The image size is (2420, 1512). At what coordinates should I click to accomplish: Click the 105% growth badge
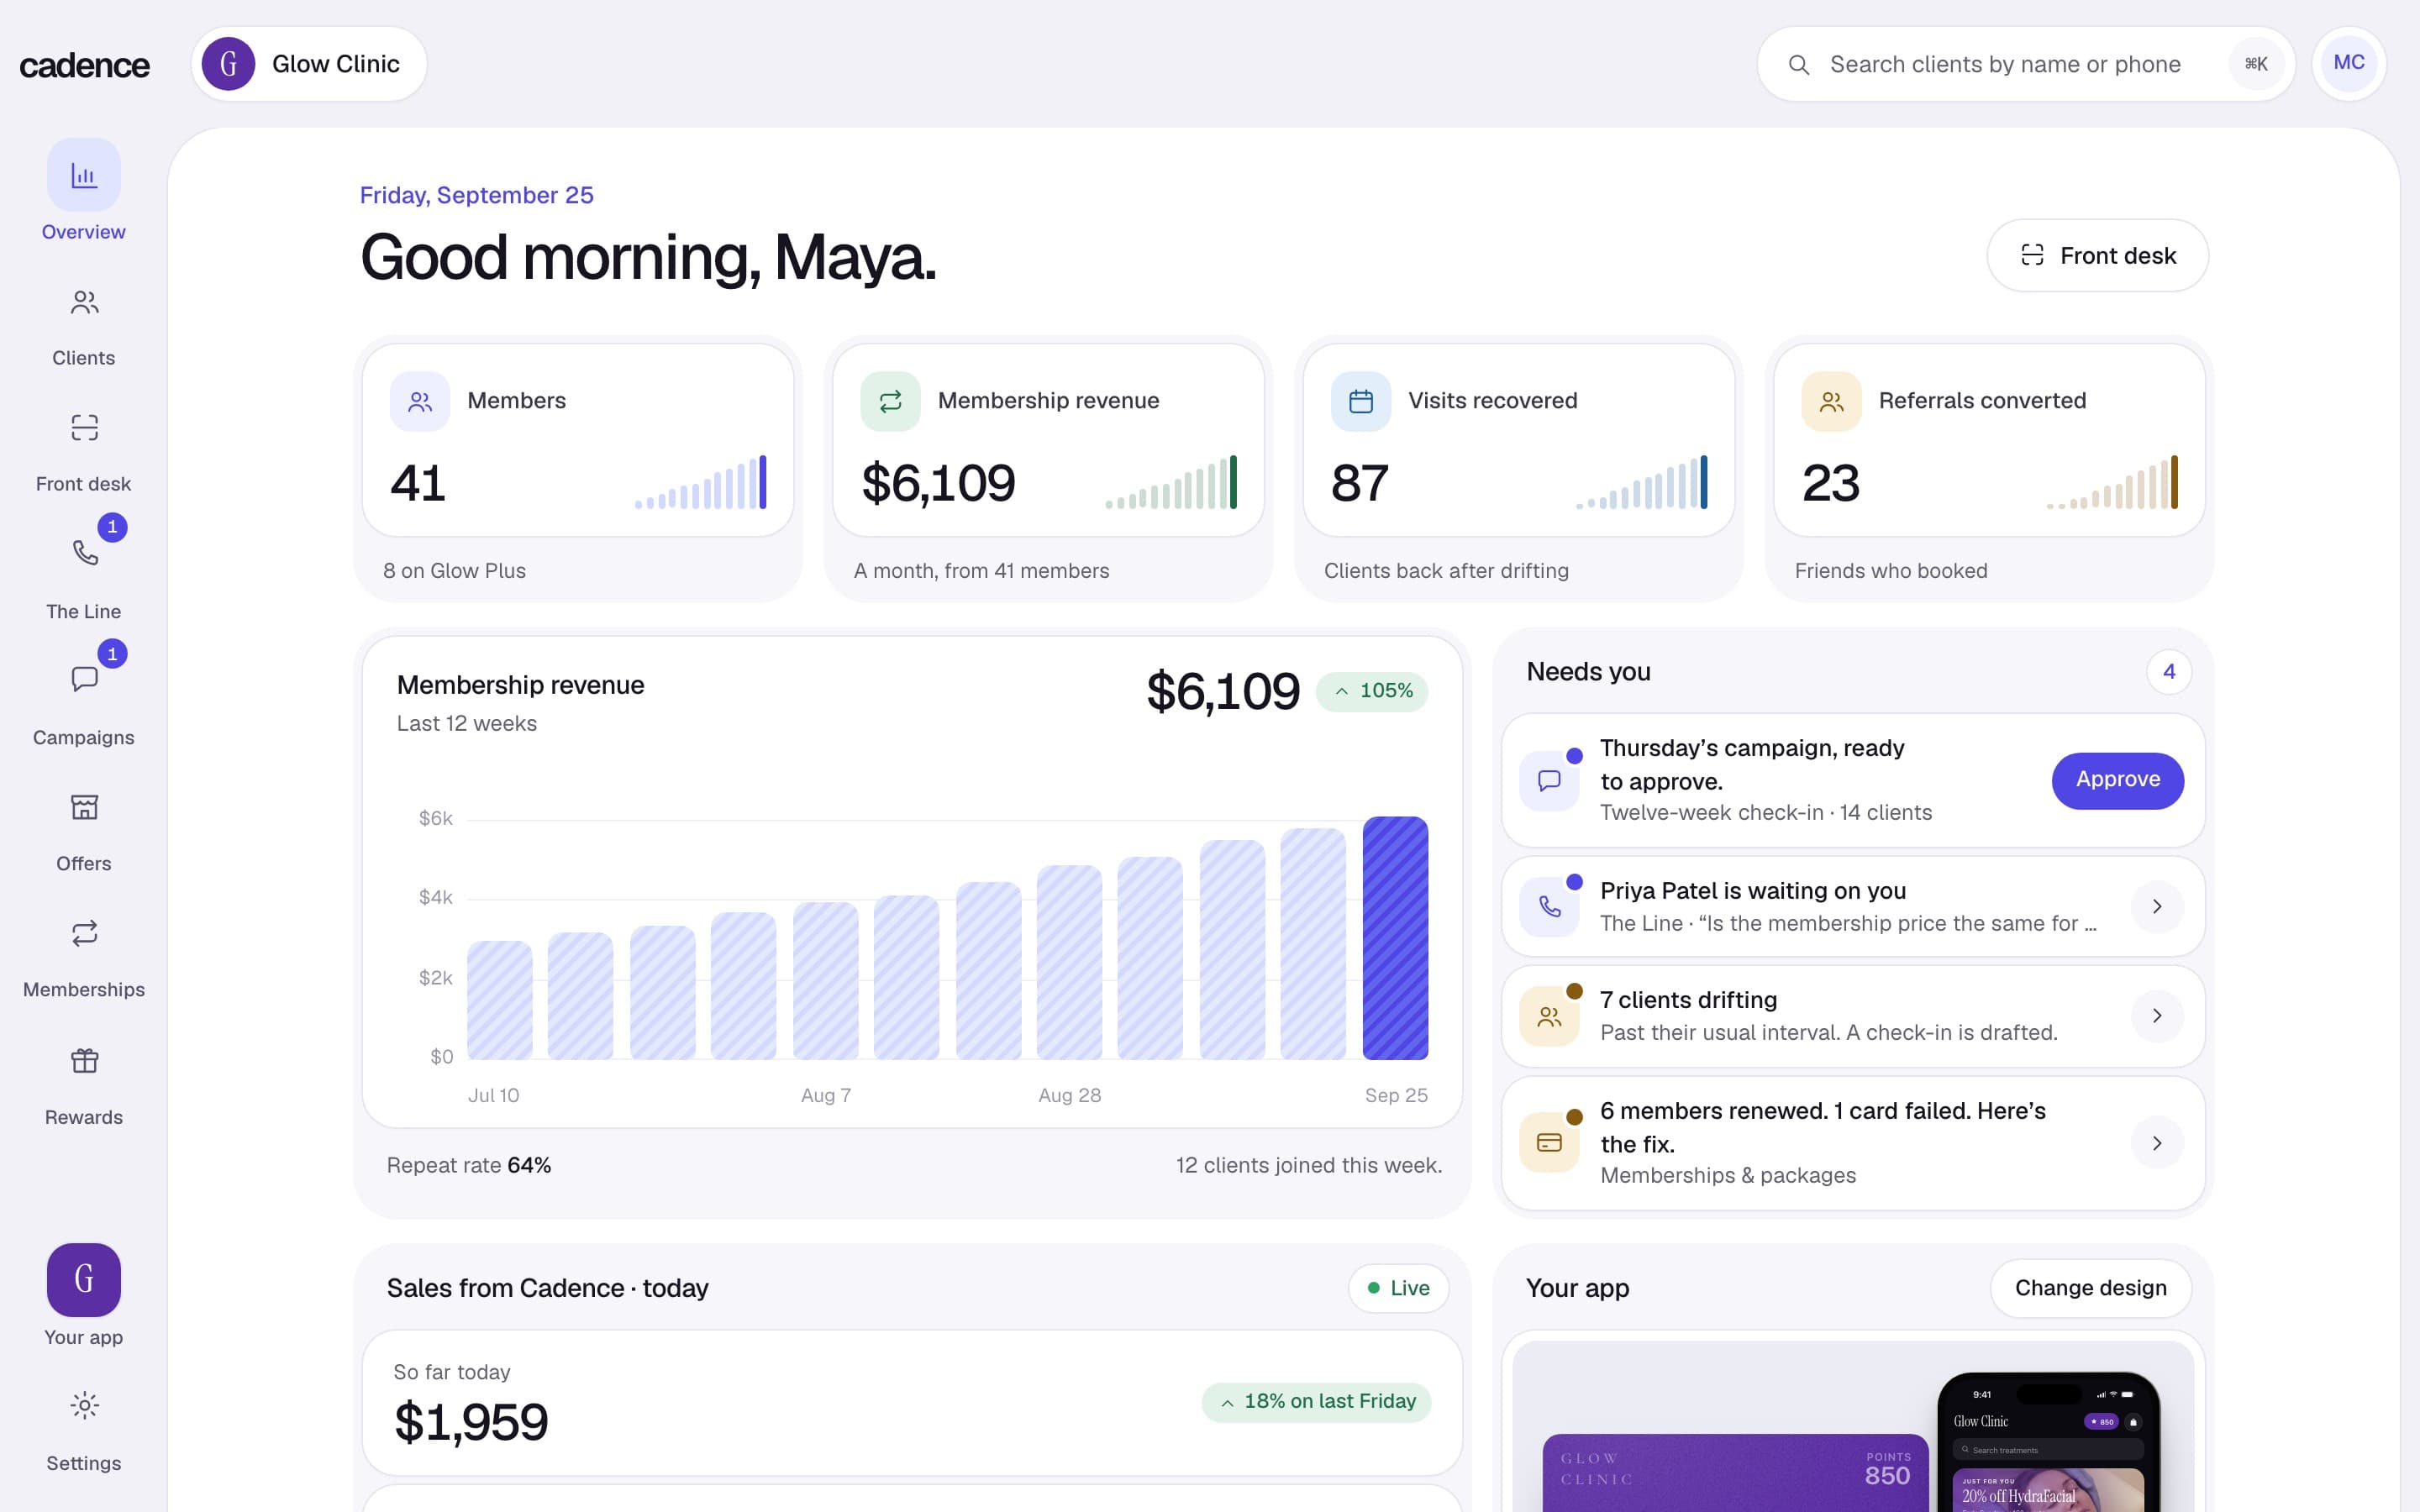click(x=1372, y=691)
